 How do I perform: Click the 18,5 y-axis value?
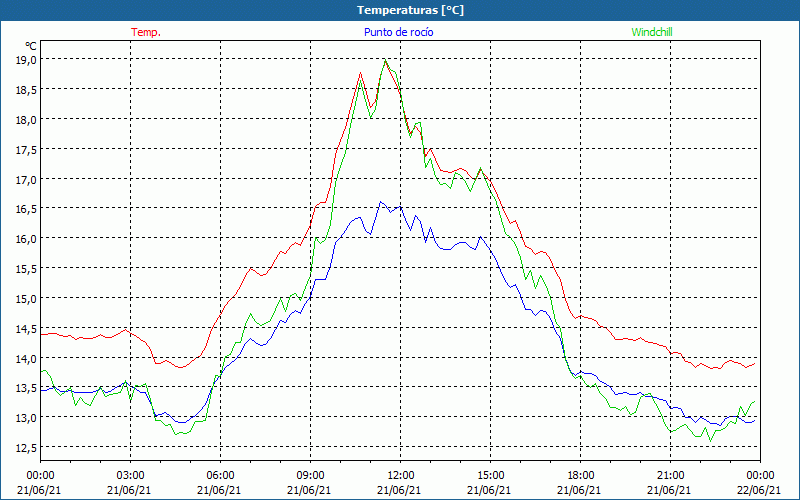click(x=28, y=89)
